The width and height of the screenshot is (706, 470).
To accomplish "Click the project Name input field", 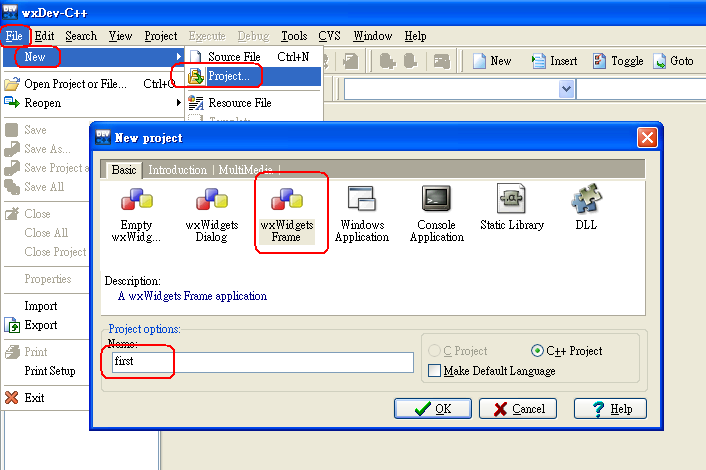I will pos(262,362).
